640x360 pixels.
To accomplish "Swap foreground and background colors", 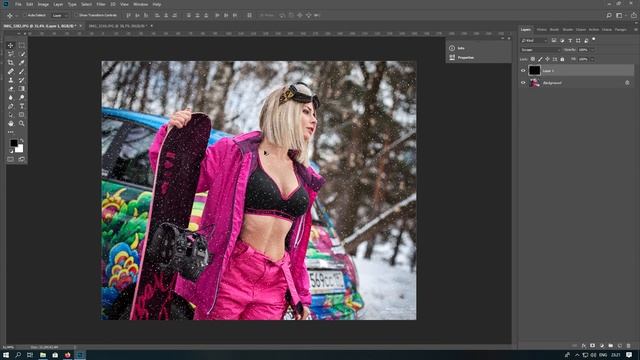I will coord(22,140).
